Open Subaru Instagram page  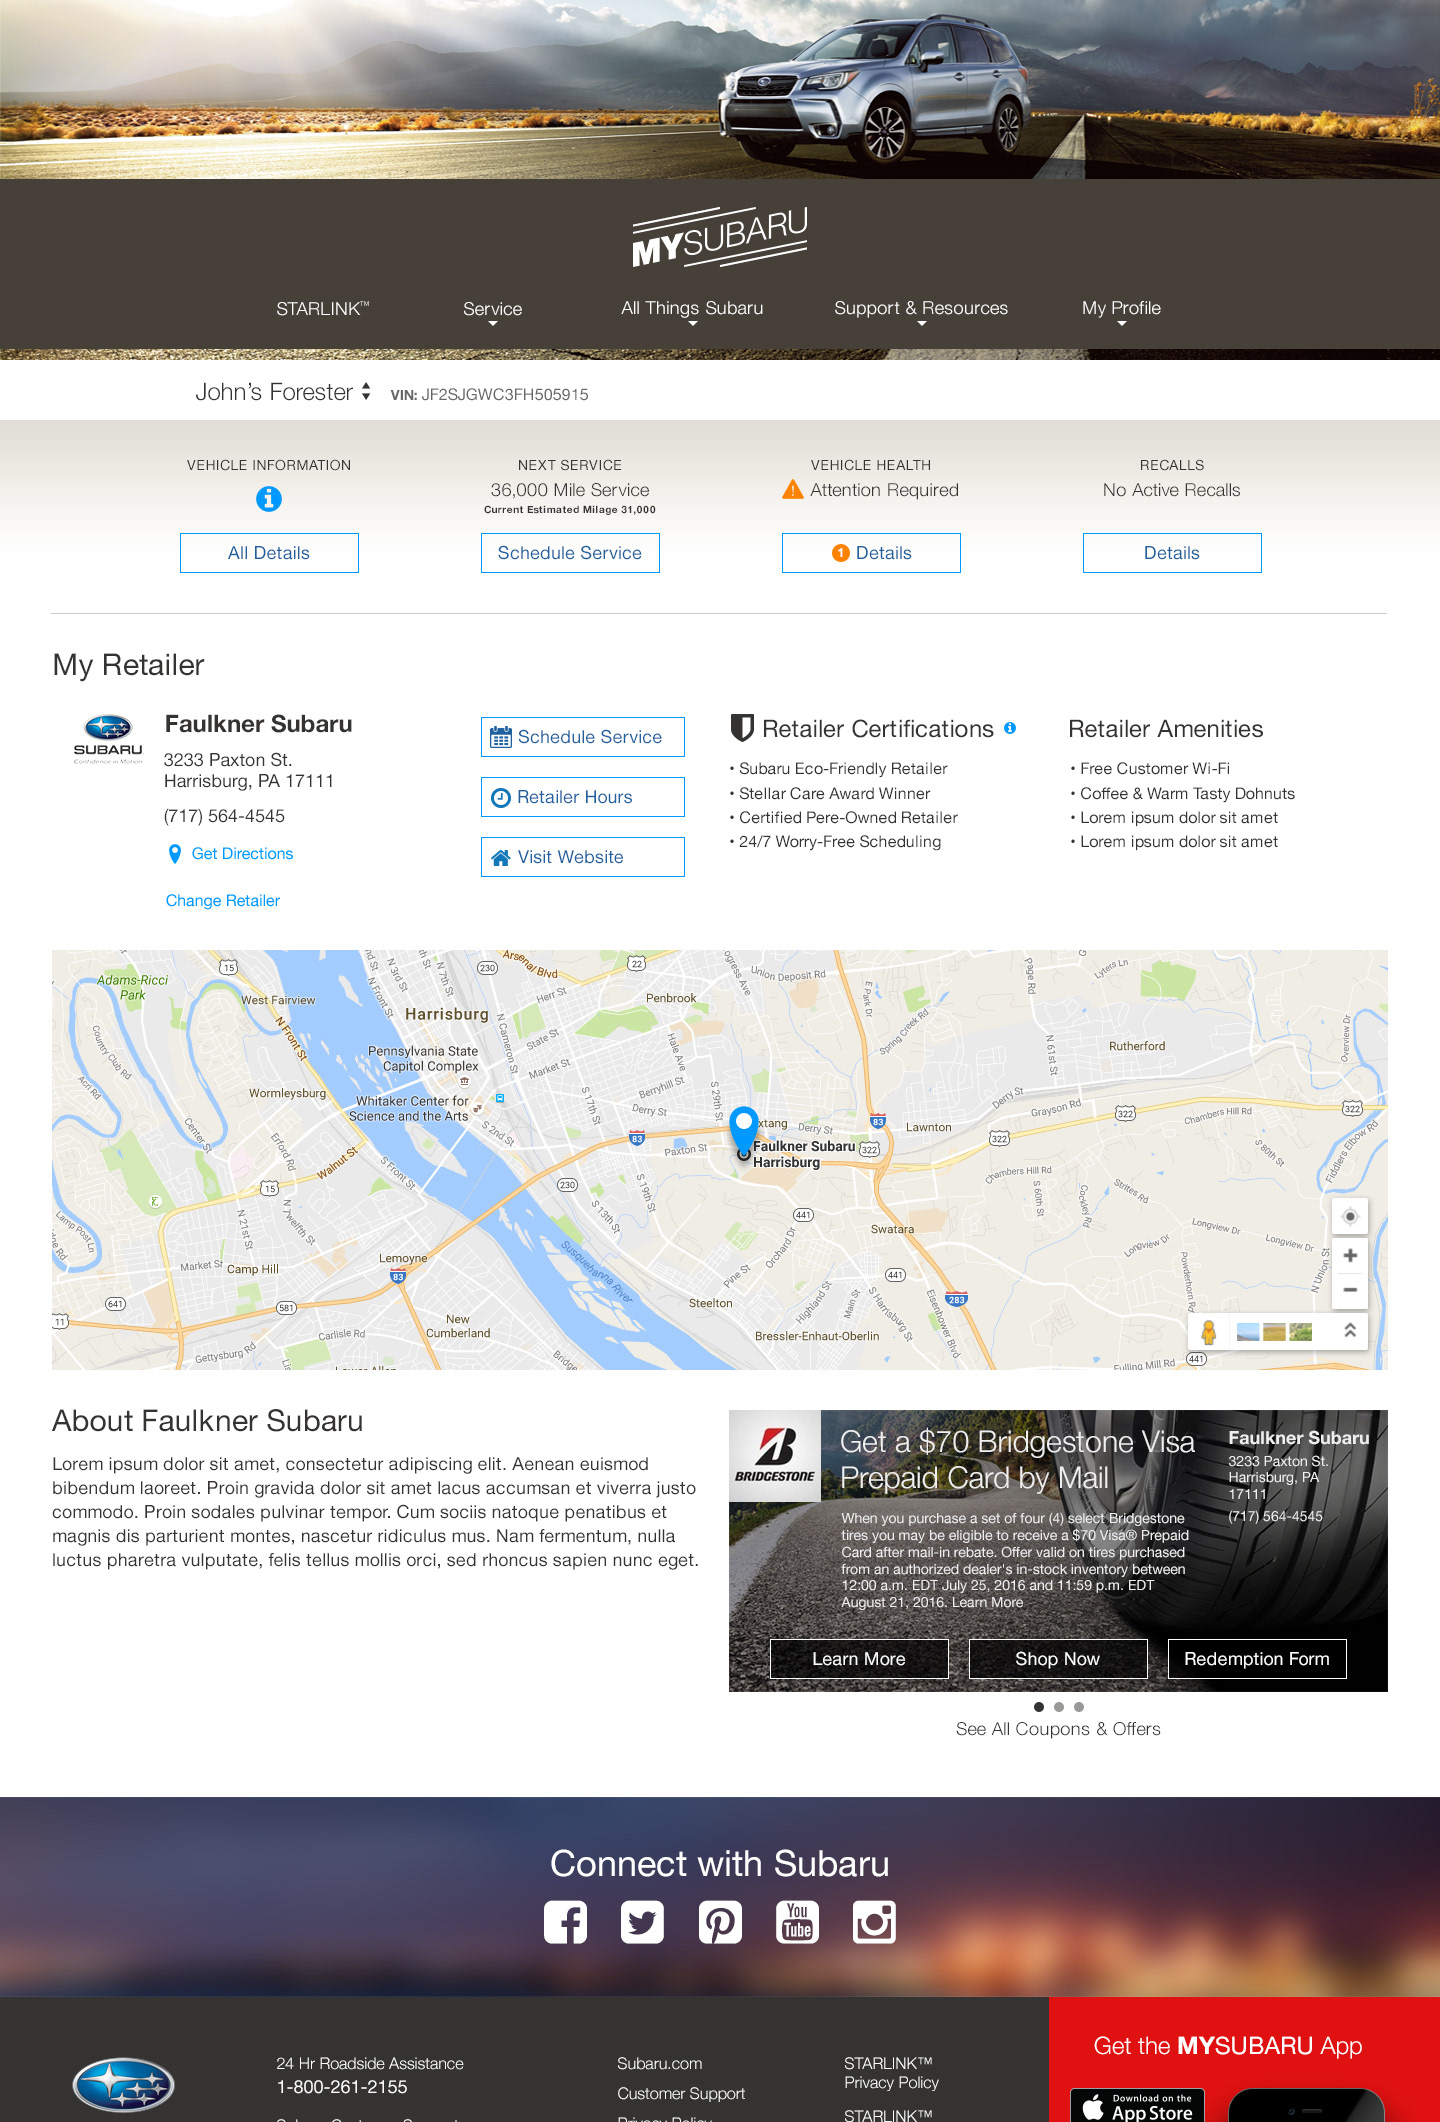[x=874, y=1922]
